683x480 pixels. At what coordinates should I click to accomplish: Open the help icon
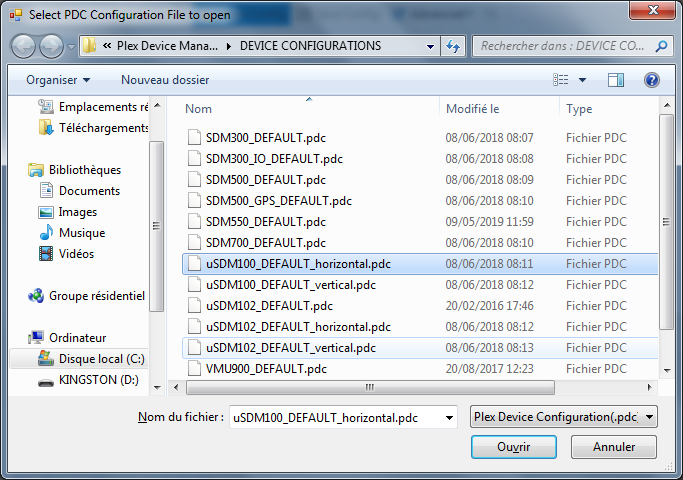coord(652,80)
